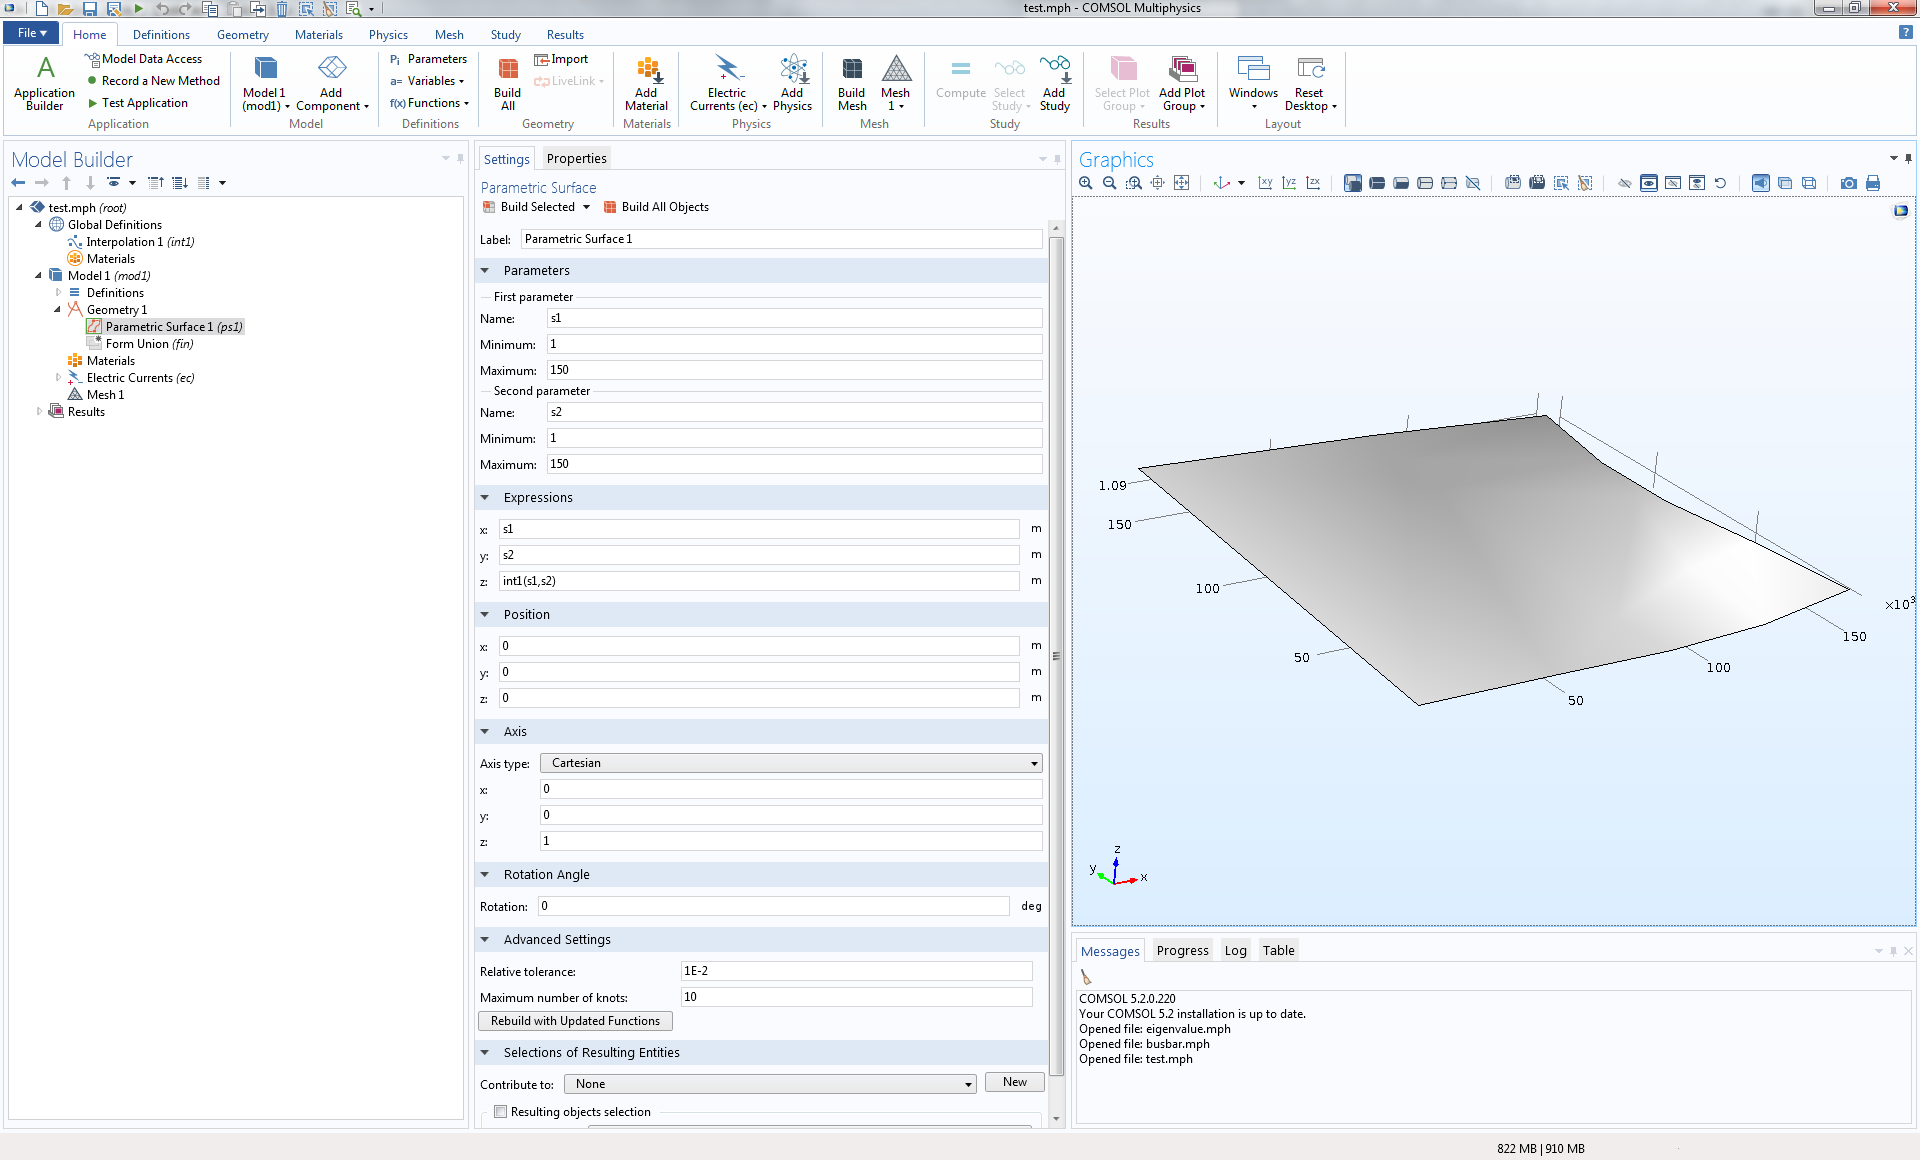Click the Zoom In graphics icon
Viewport: 1928px width, 1168px height.
pos(1085,183)
